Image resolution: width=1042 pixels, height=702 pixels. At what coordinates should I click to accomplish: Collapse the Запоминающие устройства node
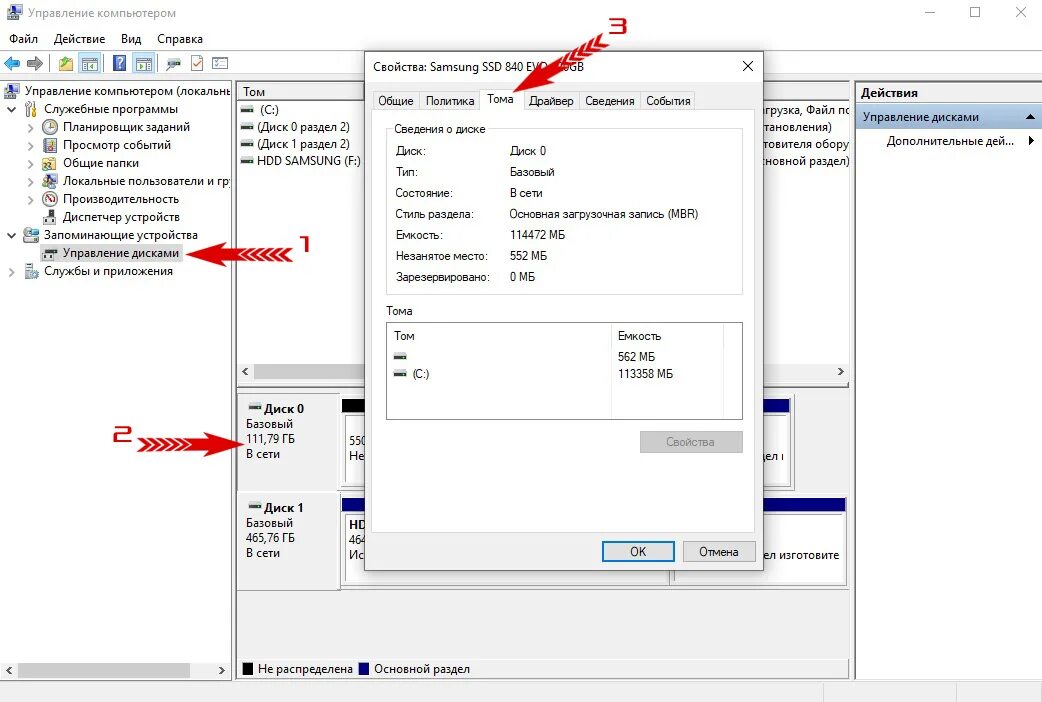click(11, 235)
